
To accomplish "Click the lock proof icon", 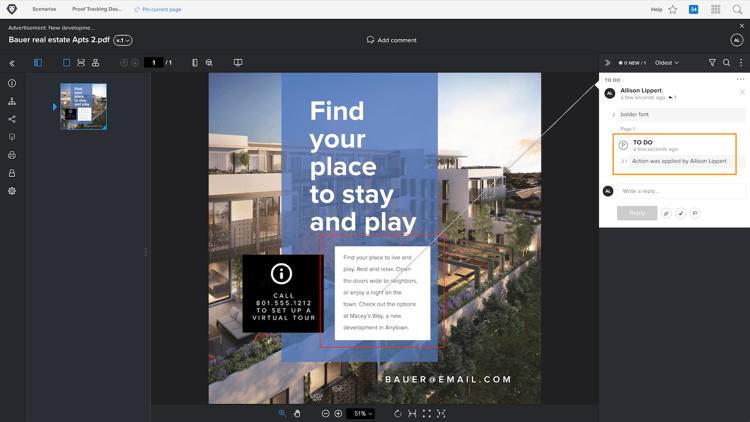I will [12, 173].
